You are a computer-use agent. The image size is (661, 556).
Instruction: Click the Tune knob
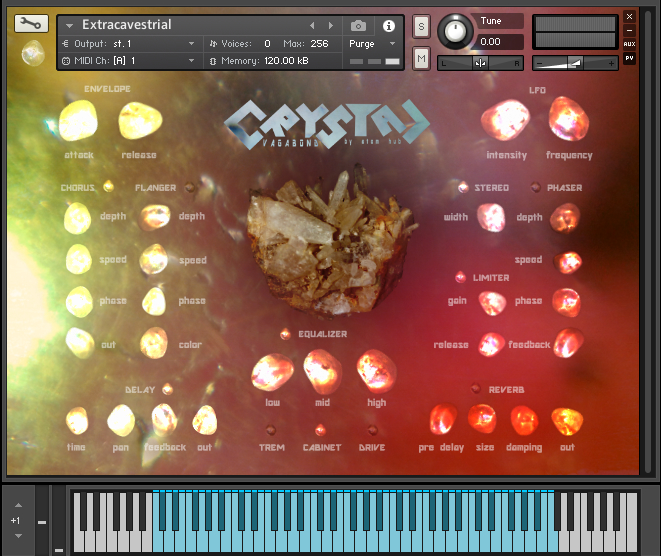click(456, 31)
